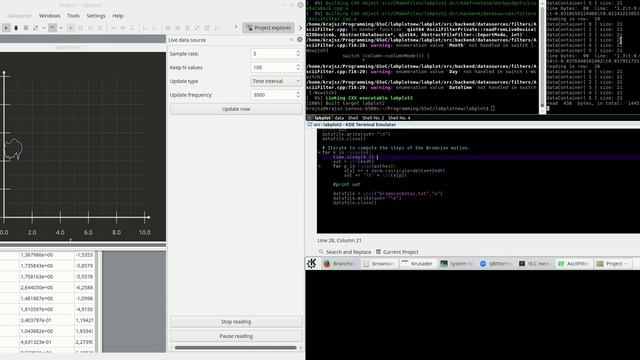Open the Datapicker menu
640x360 pixels.
(20, 16)
